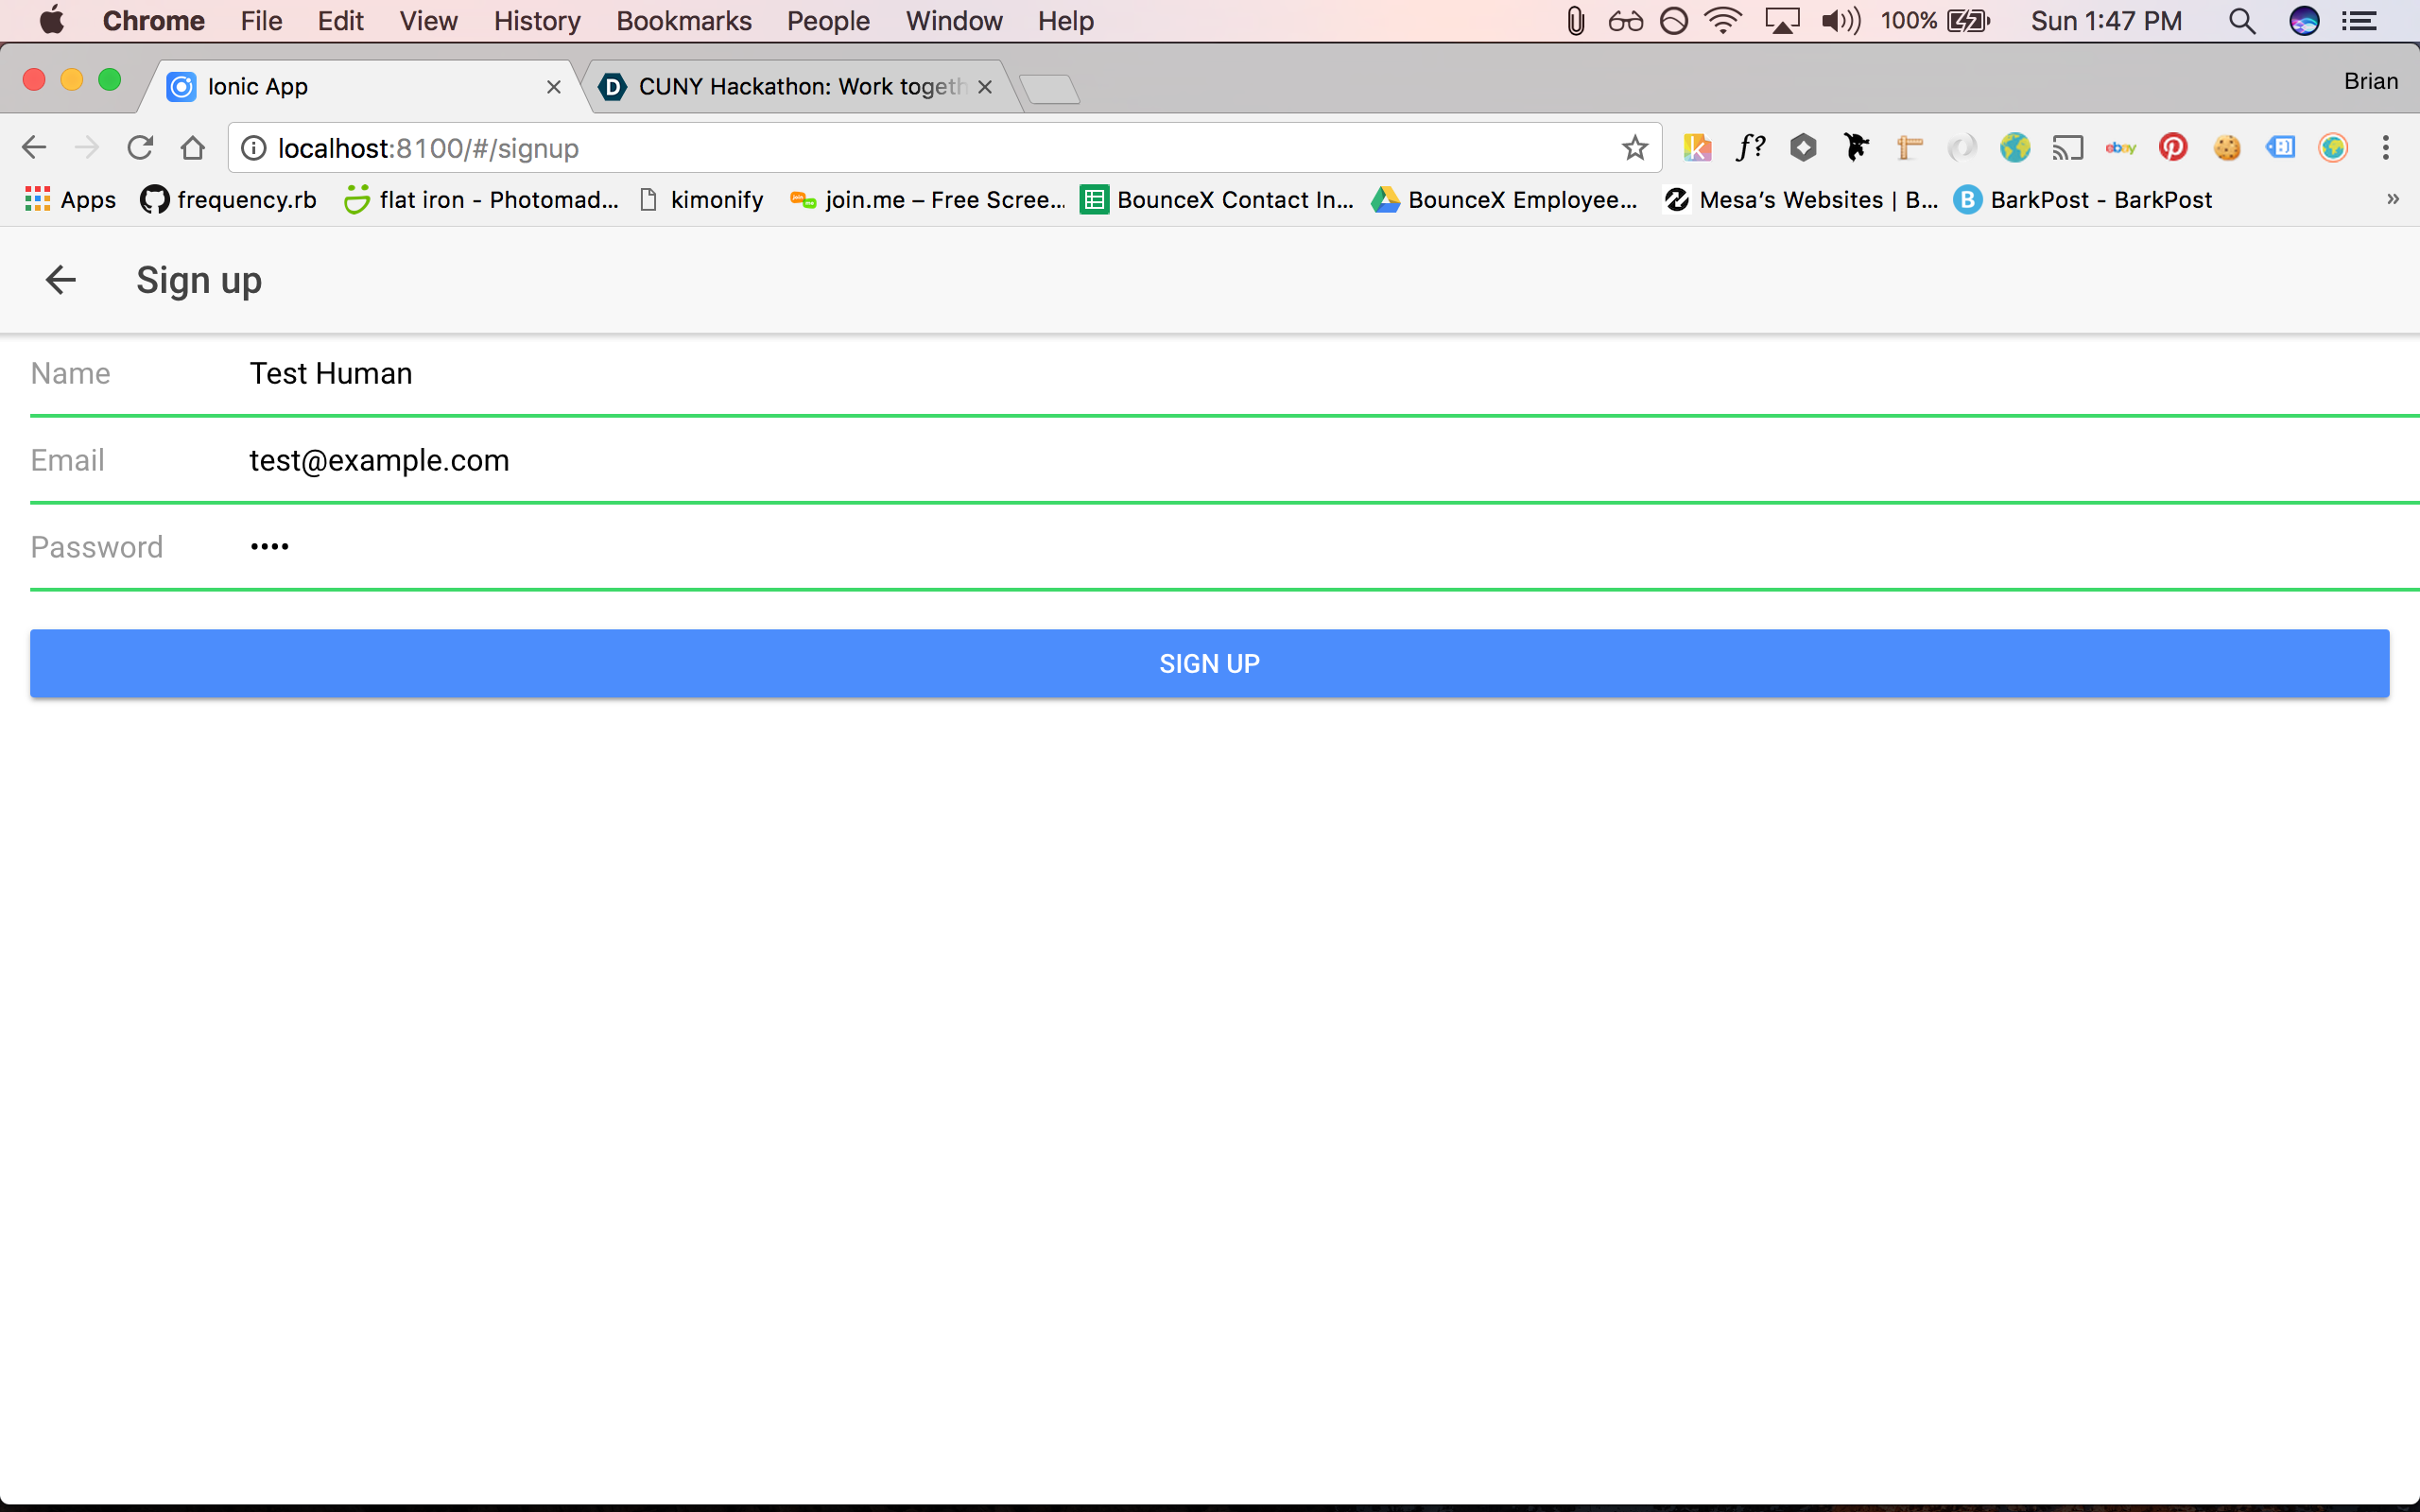Image resolution: width=2420 pixels, height=1512 pixels.
Task: Open the History menu
Action: (536, 21)
